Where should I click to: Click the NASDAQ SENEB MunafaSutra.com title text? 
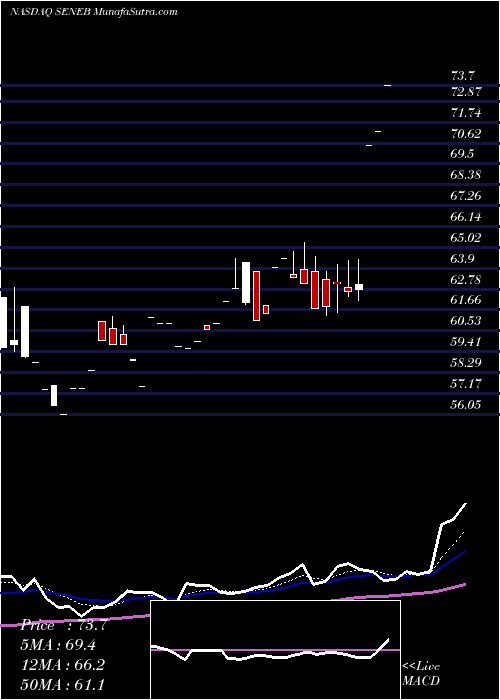coord(94,12)
